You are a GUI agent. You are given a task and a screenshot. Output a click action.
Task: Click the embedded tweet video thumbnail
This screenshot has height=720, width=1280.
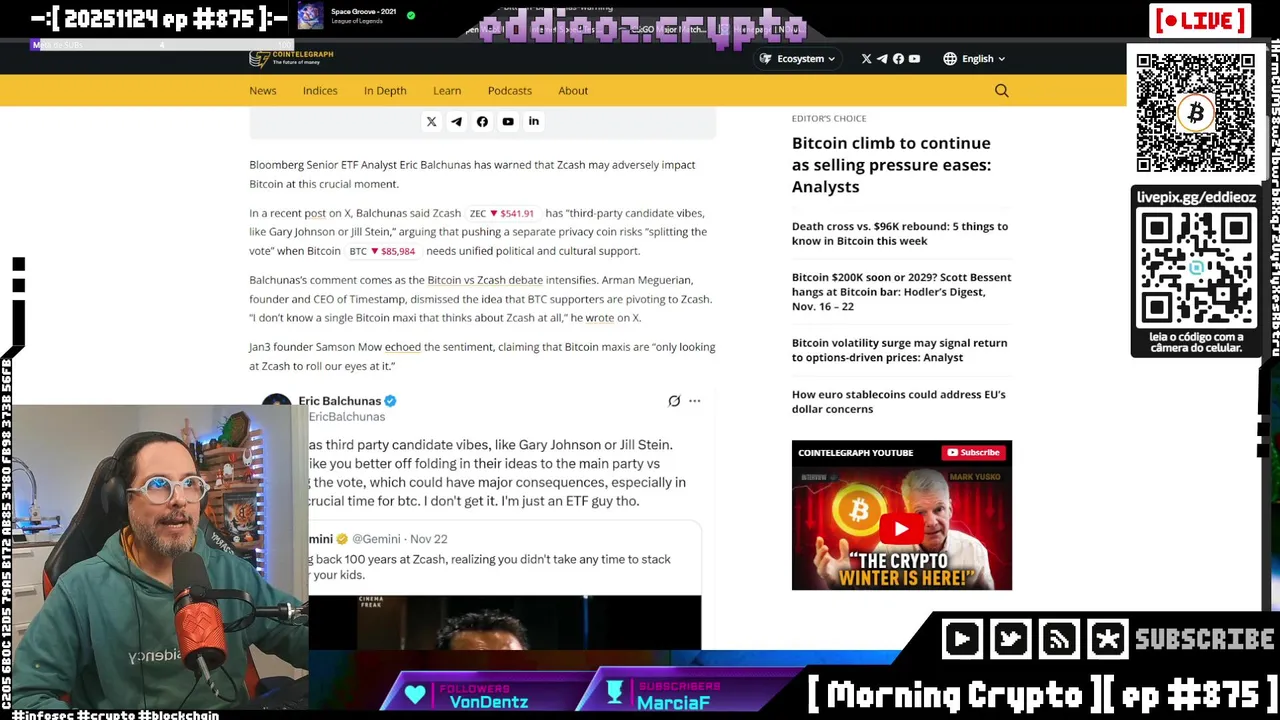coord(505,622)
